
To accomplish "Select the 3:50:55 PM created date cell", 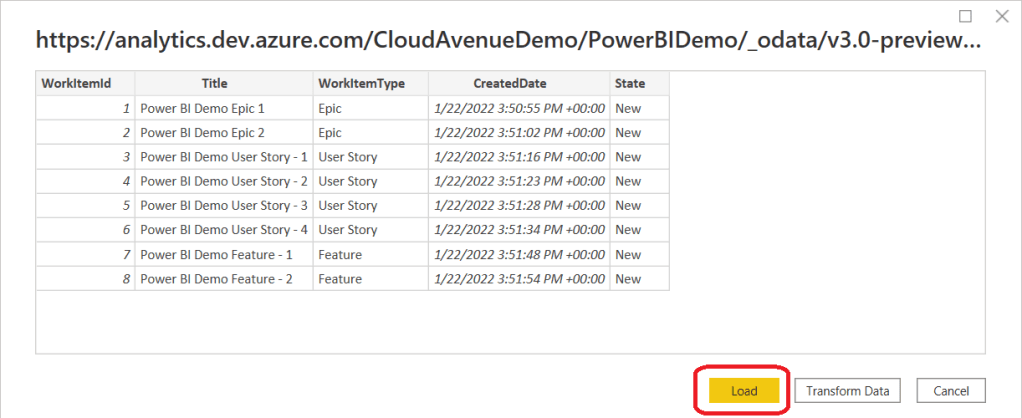I will [519, 108].
